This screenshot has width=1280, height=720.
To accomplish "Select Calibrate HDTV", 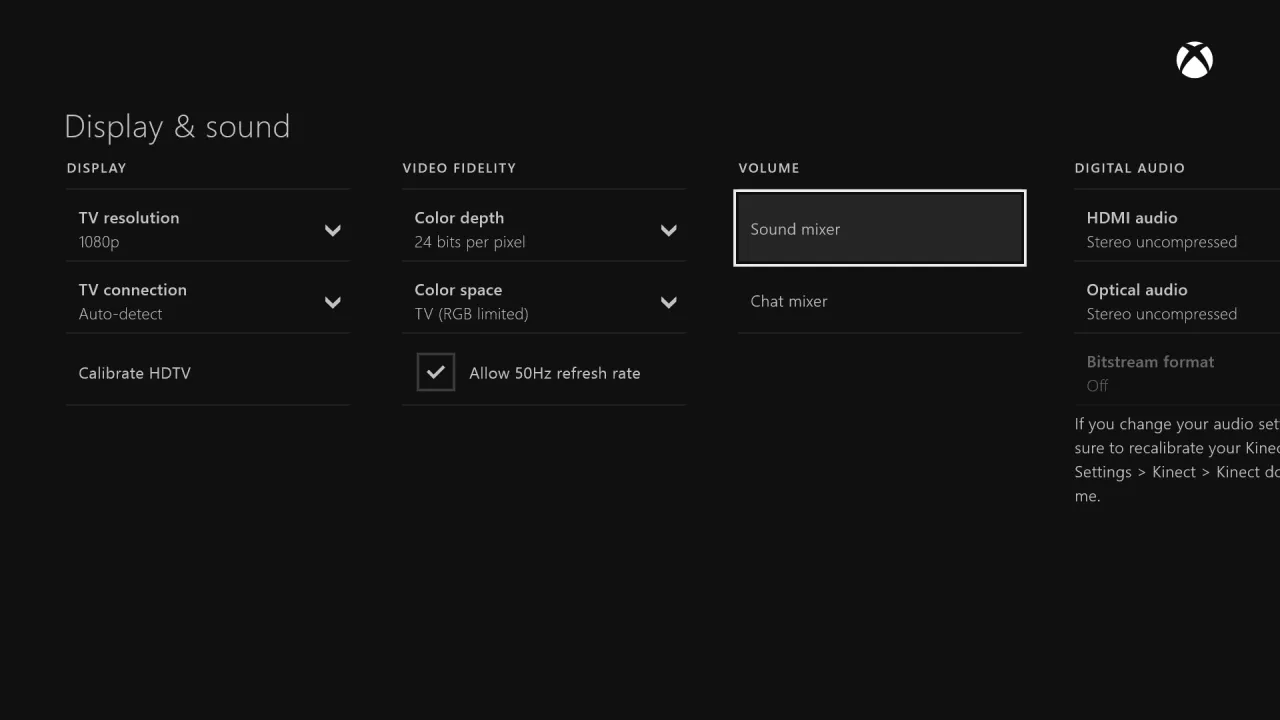I will 135,373.
